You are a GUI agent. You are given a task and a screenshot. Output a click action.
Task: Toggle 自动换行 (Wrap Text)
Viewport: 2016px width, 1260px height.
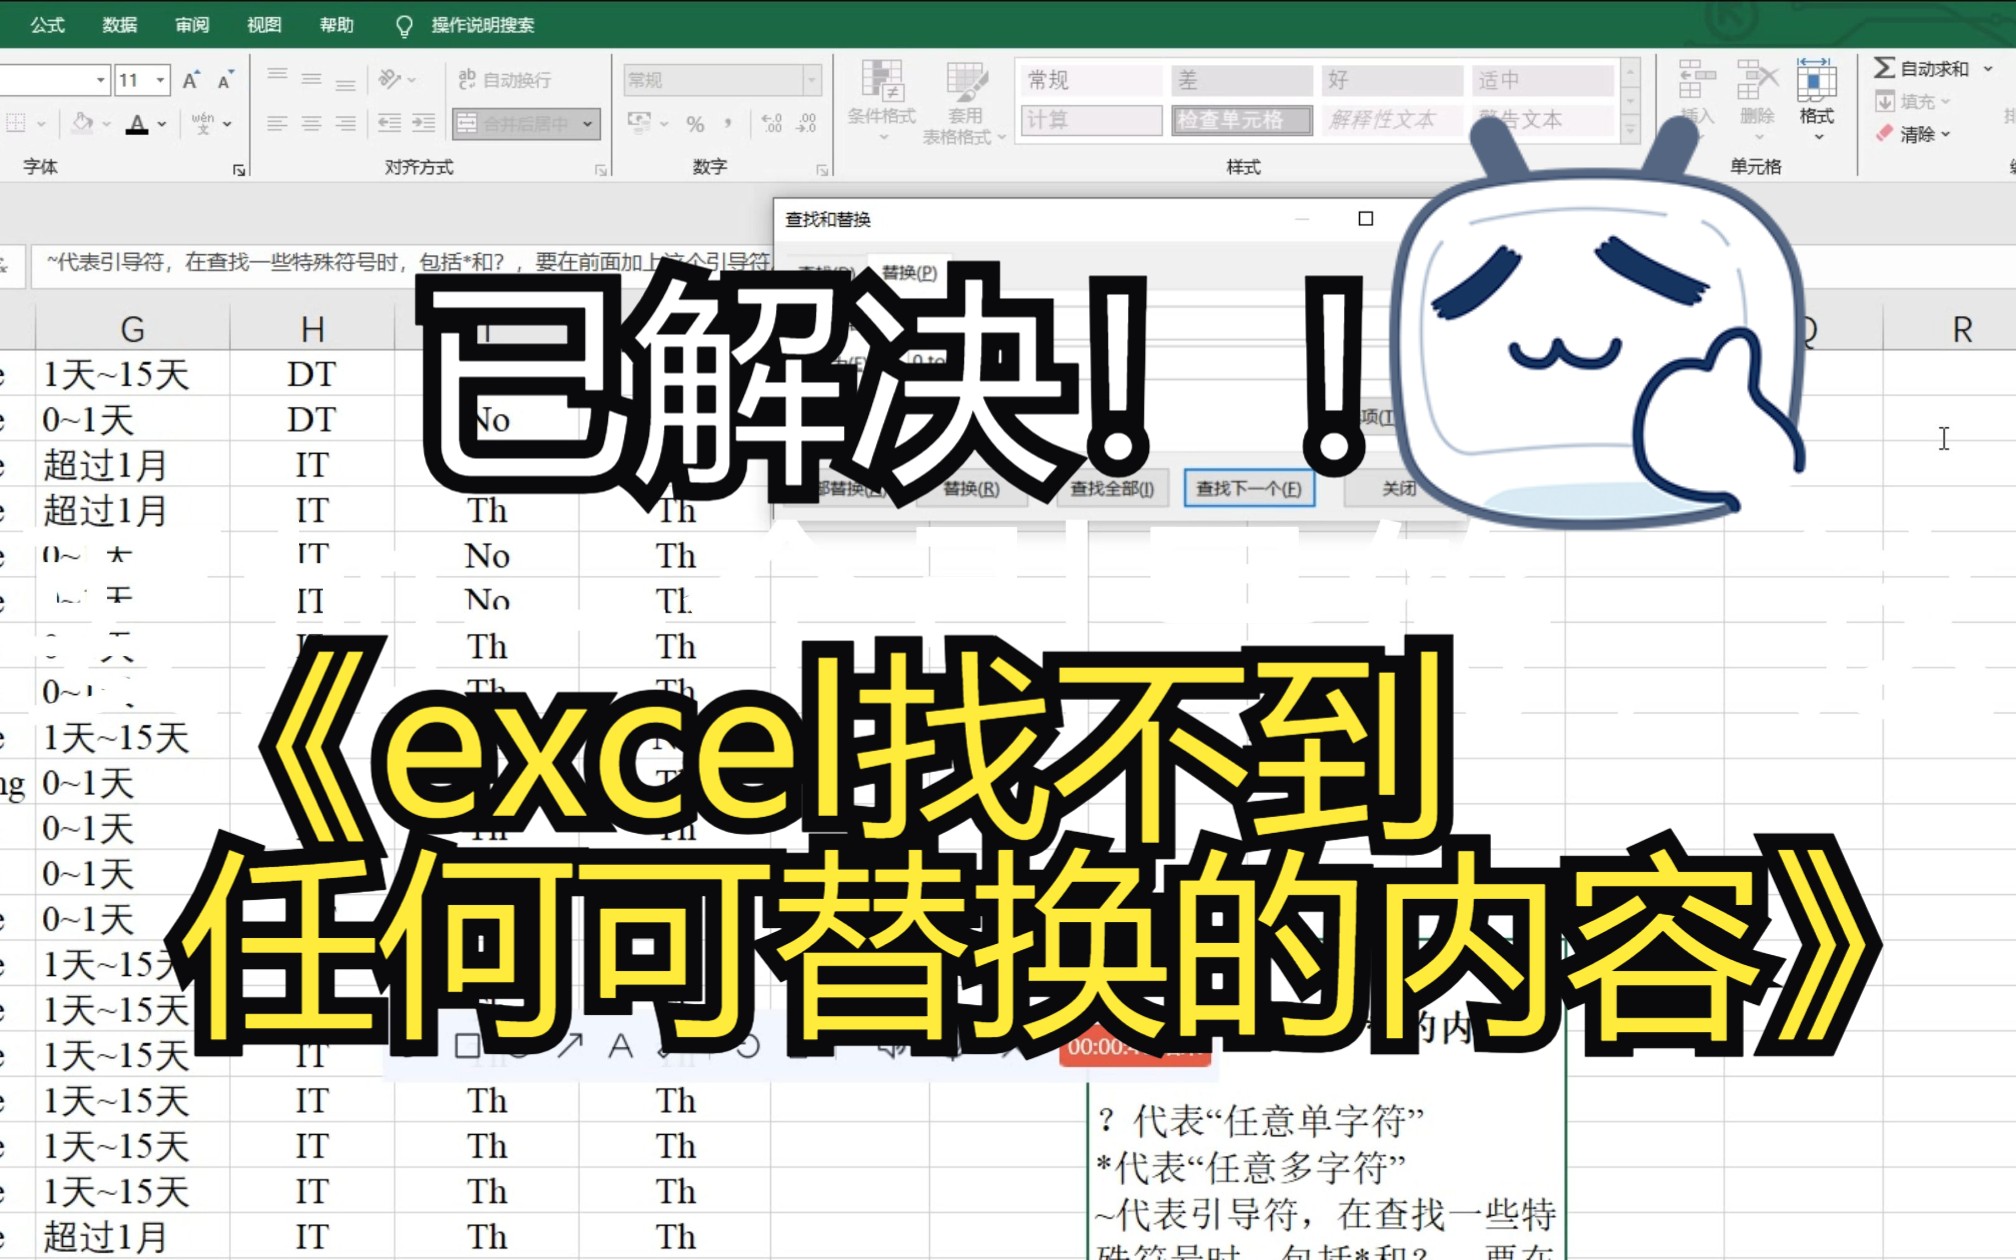[510, 81]
